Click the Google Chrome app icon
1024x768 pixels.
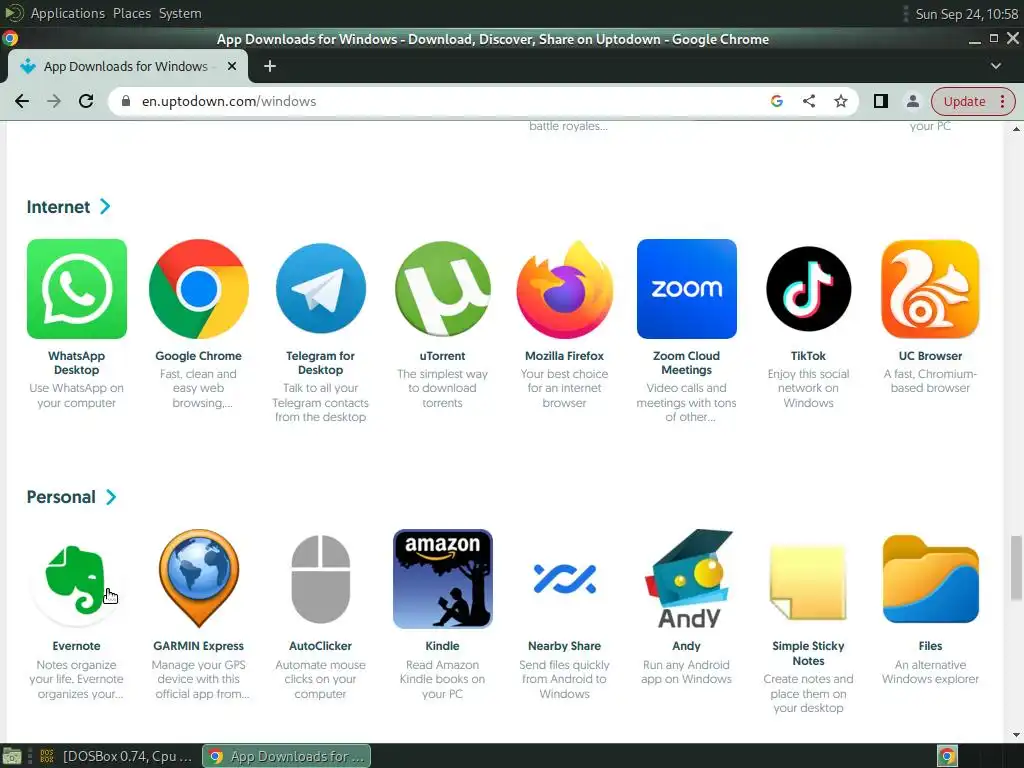[x=199, y=289]
